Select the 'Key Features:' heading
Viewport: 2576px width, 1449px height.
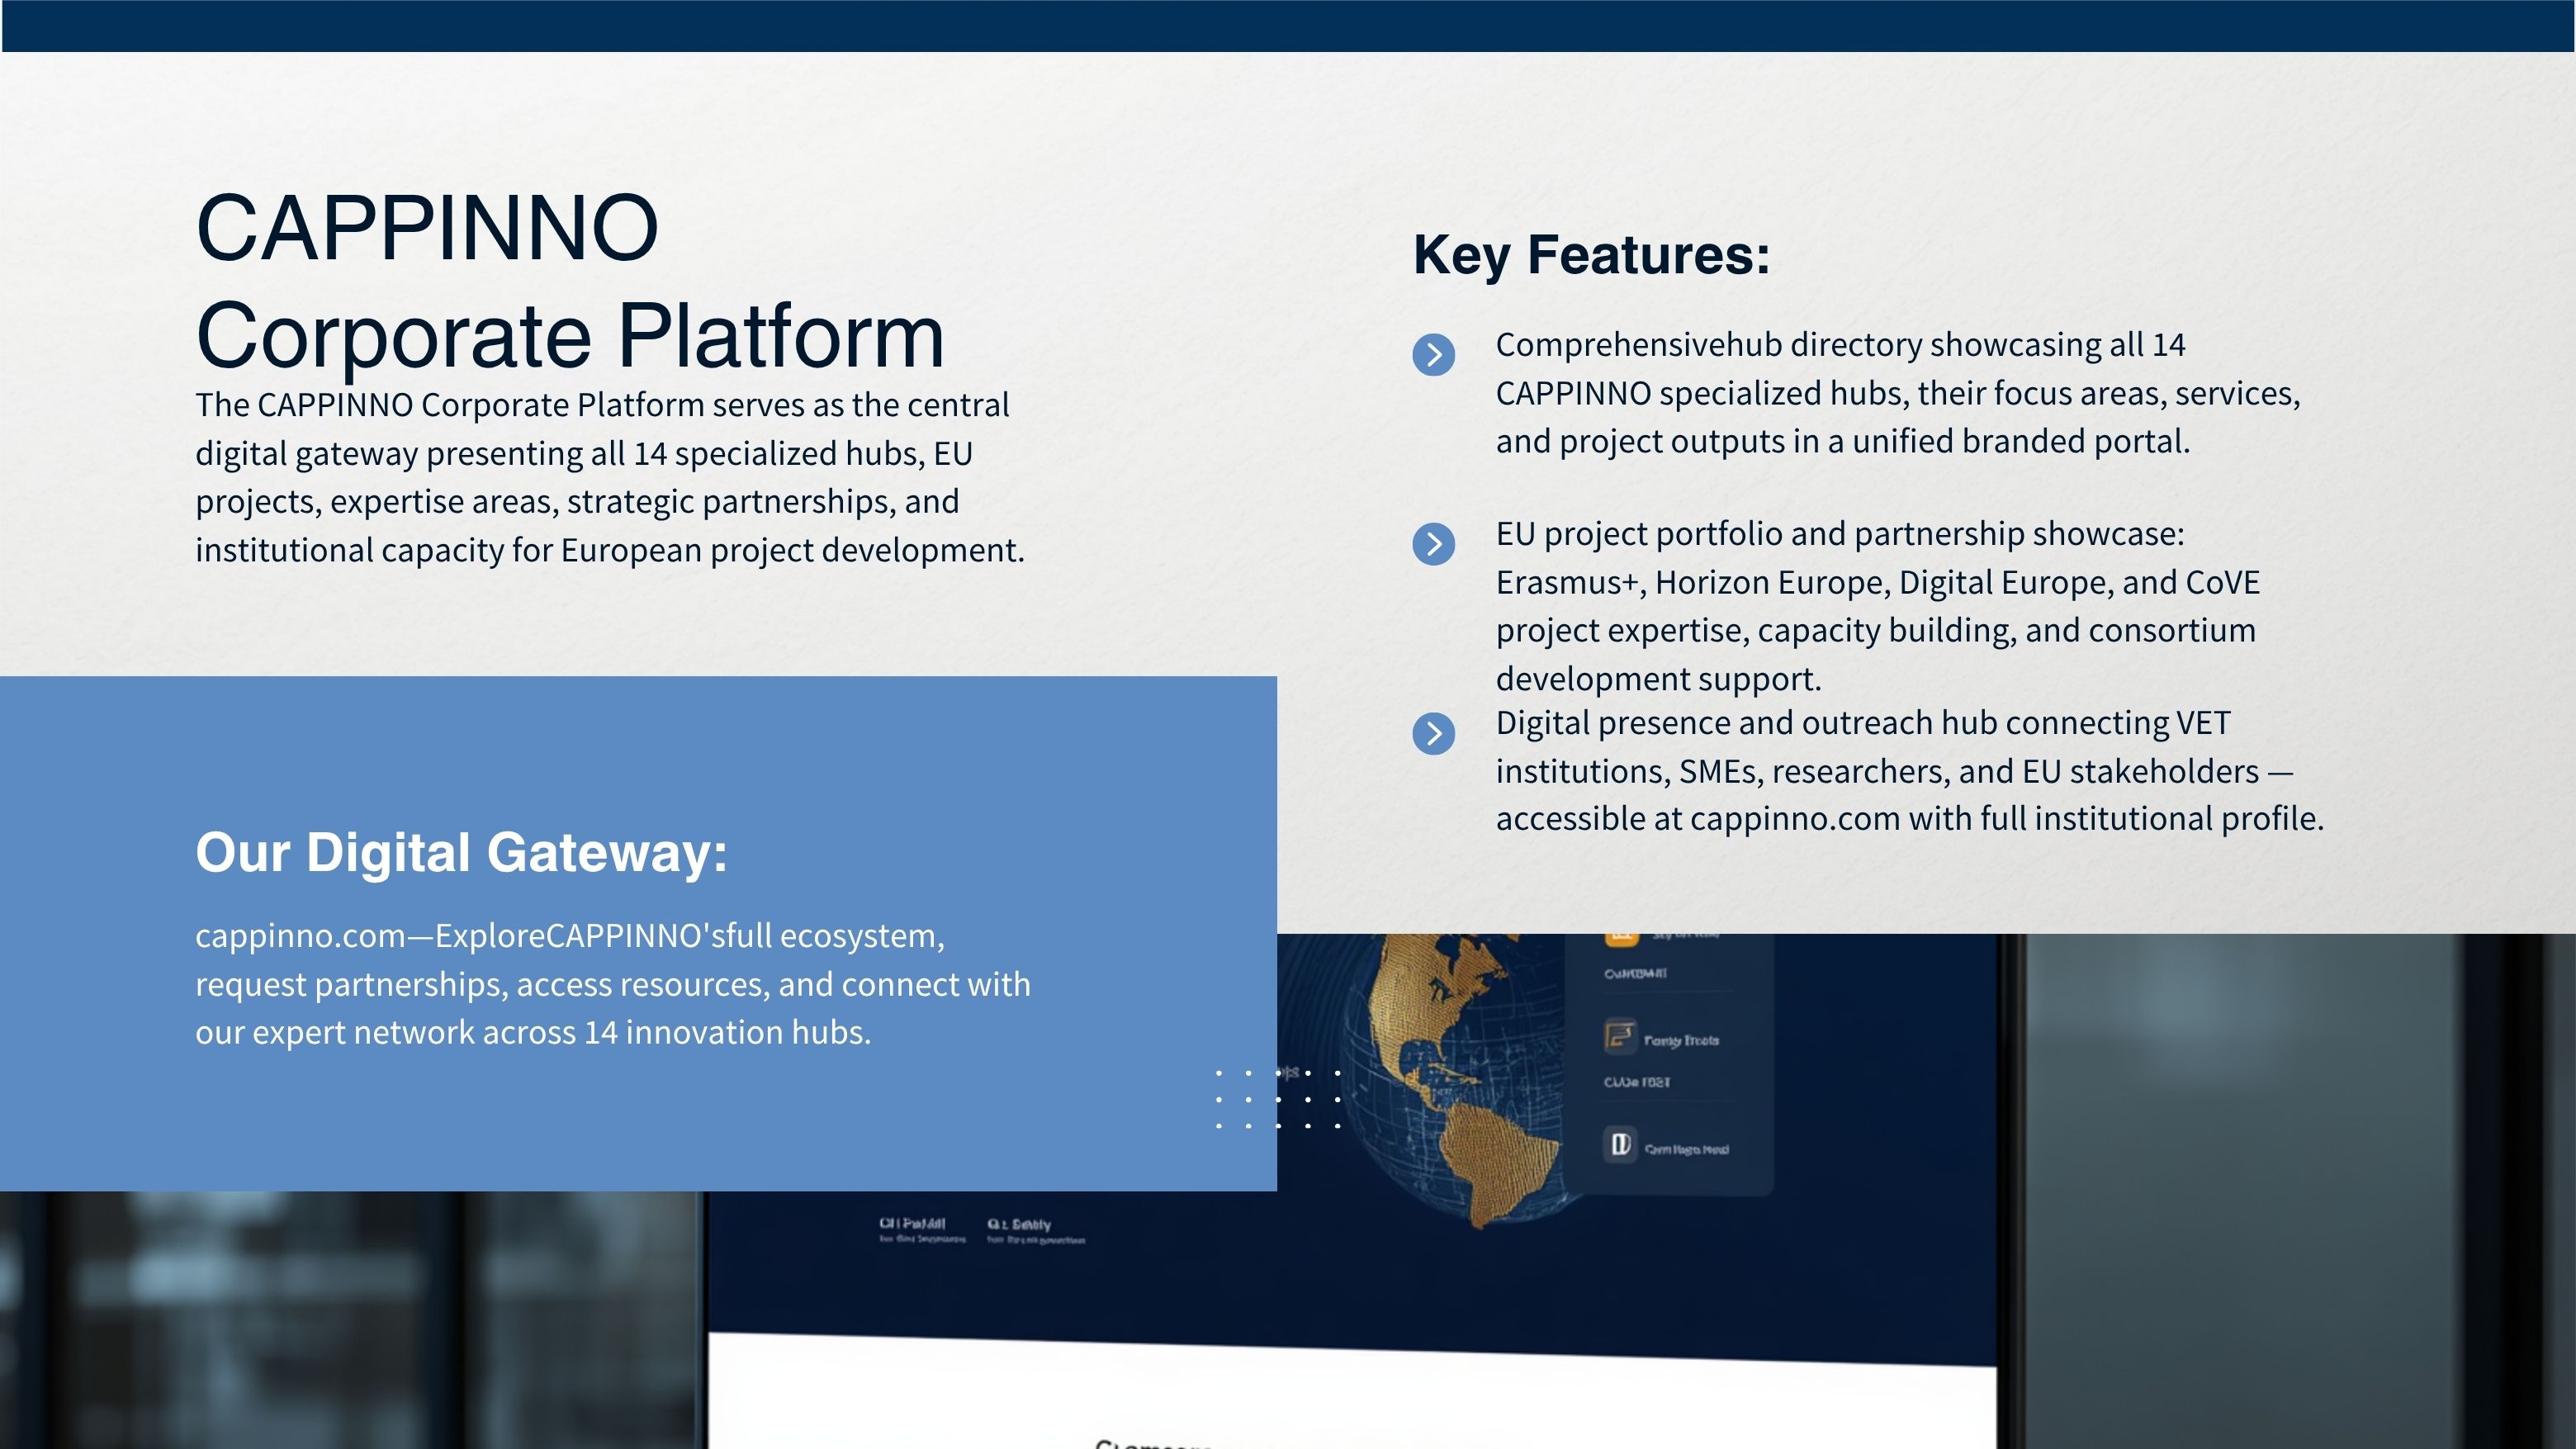pos(1591,254)
